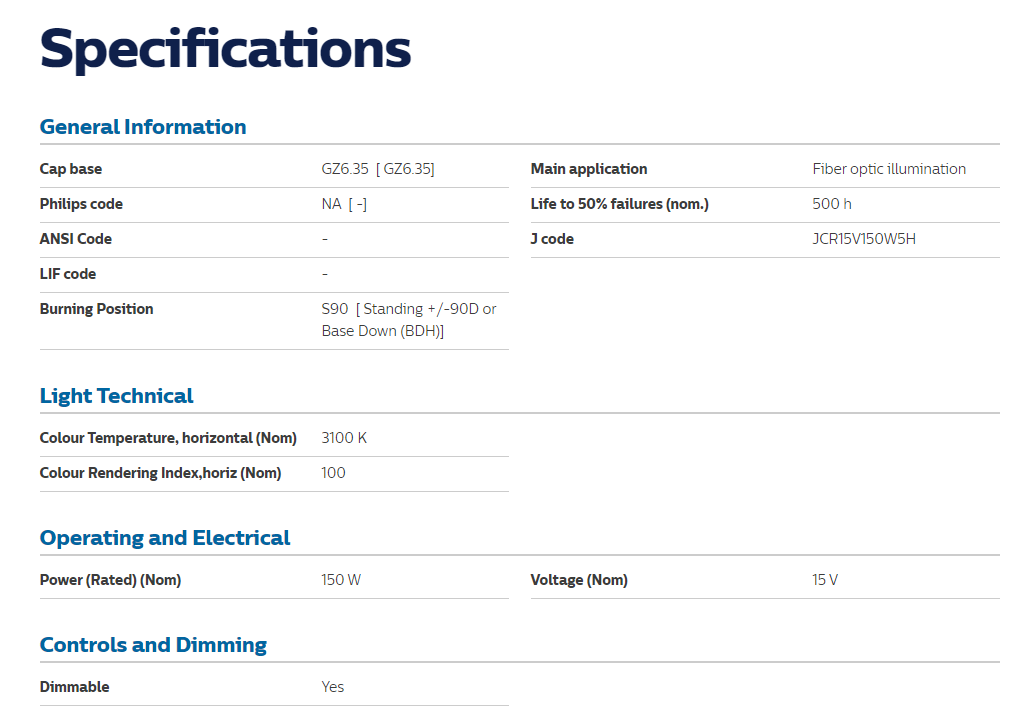Click the J code value JCR15V150W5H
1020x724 pixels.
[864, 239]
